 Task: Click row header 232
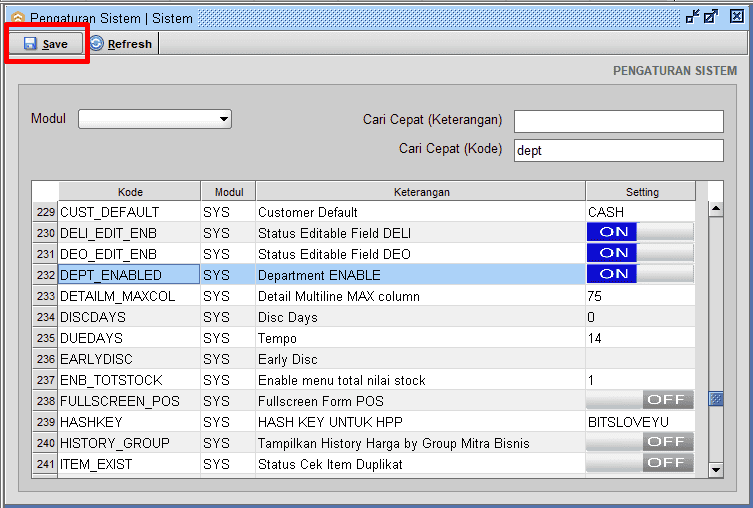46,275
